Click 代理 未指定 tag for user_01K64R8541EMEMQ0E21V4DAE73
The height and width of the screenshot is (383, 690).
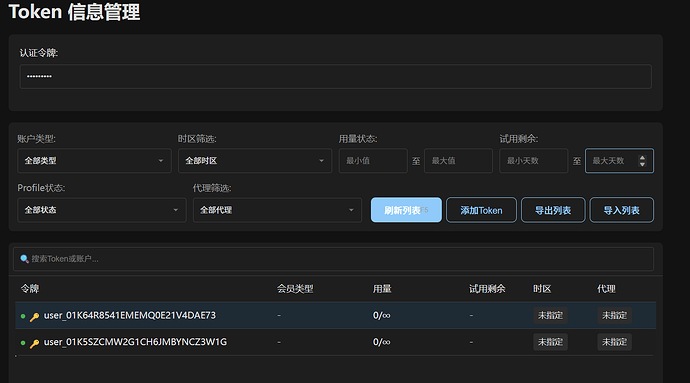coord(614,315)
